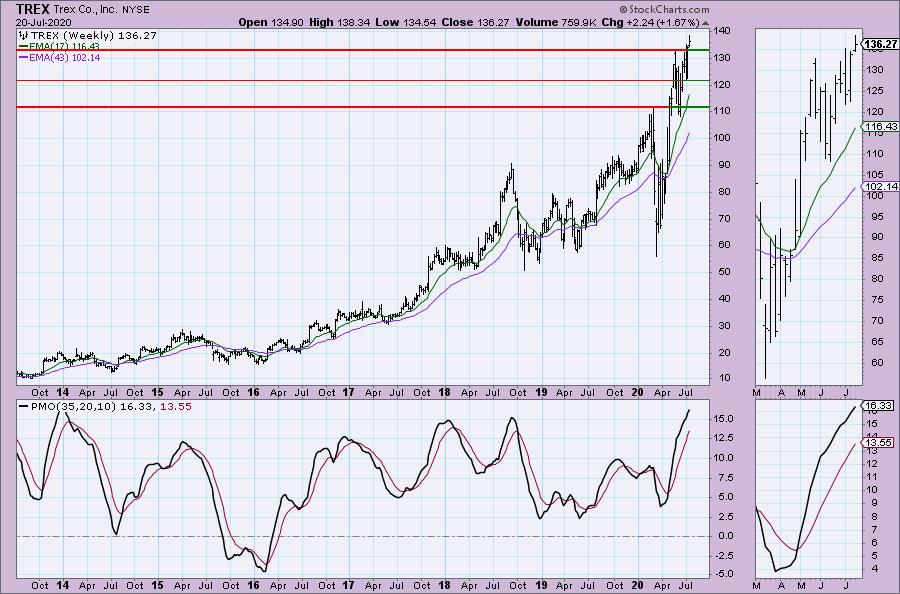Screen dimensions: 900x594
Task: Click the '-2.5' PMO axis label
Action: coord(722,556)
